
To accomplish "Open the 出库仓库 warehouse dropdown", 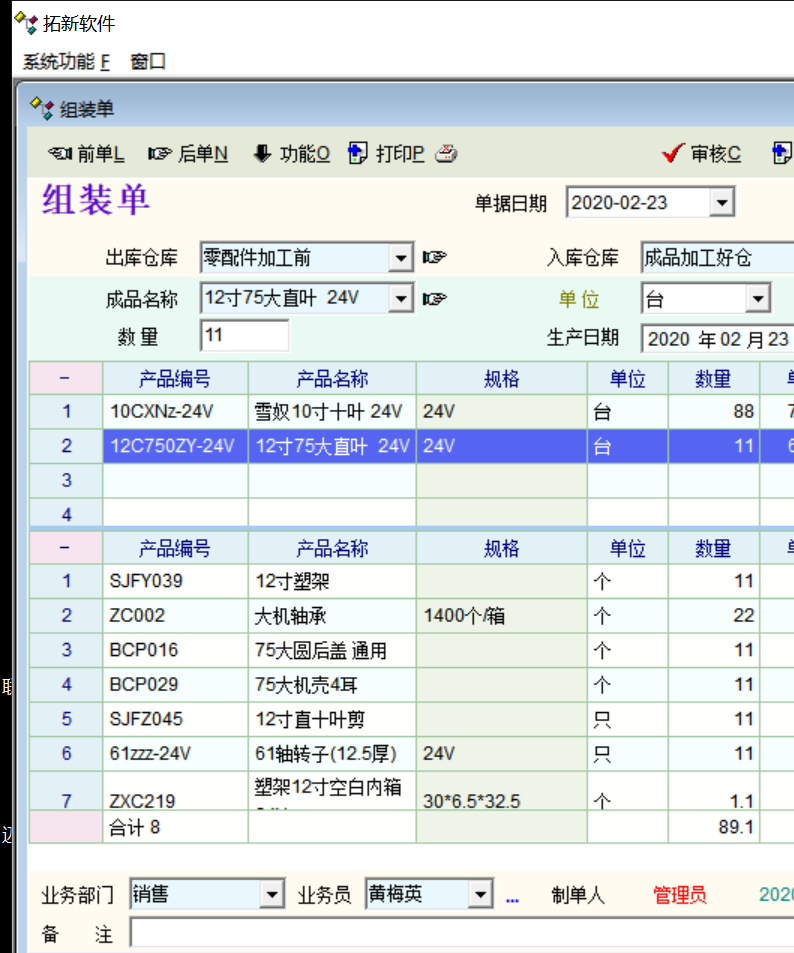I will click(x=401, y=258).
